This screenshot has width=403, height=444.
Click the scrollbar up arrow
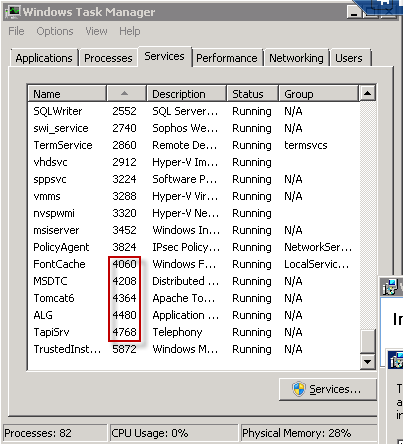click(367, 93)
